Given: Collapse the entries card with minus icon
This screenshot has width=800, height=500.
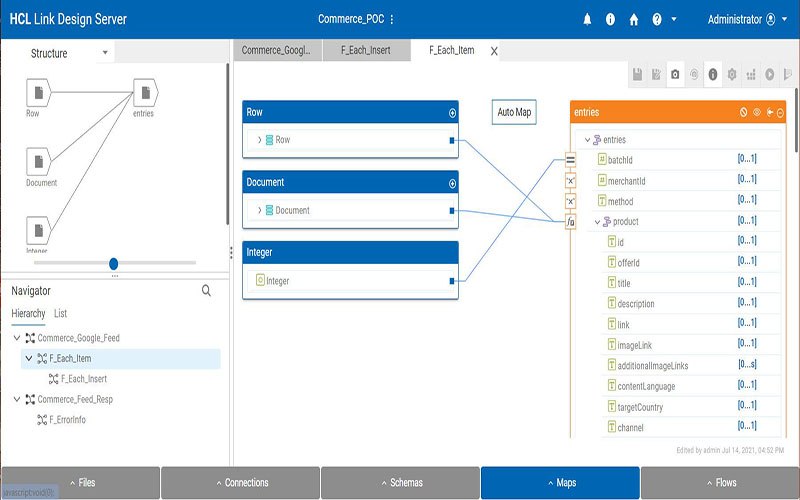Looking at the screenshot, I should pos(780,113).
